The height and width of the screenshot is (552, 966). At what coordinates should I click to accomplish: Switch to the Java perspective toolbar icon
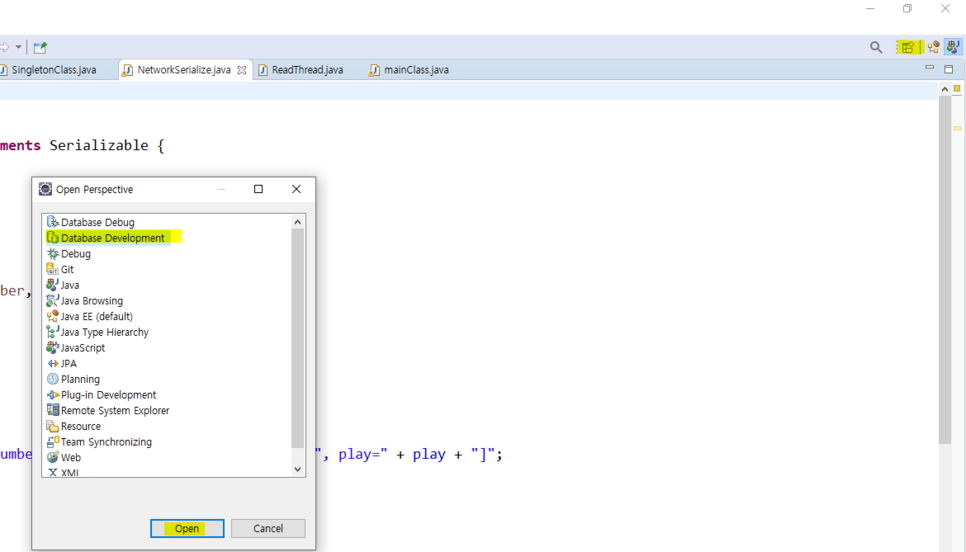point(953,47)
